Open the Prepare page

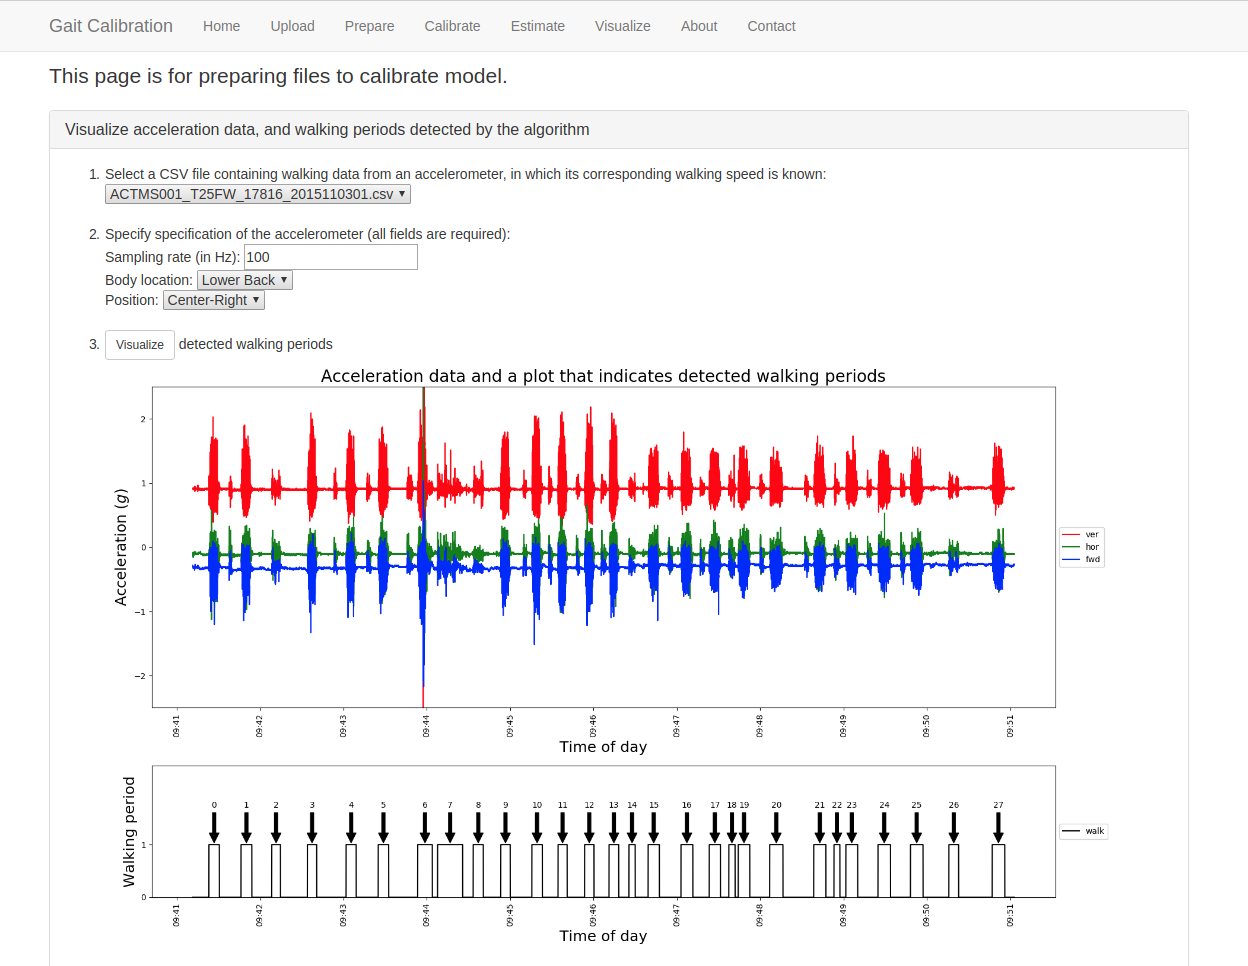pos(369,26)
